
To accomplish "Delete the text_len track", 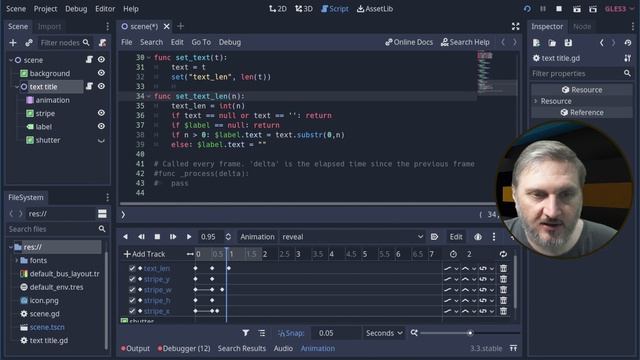I will pos(503,268).
